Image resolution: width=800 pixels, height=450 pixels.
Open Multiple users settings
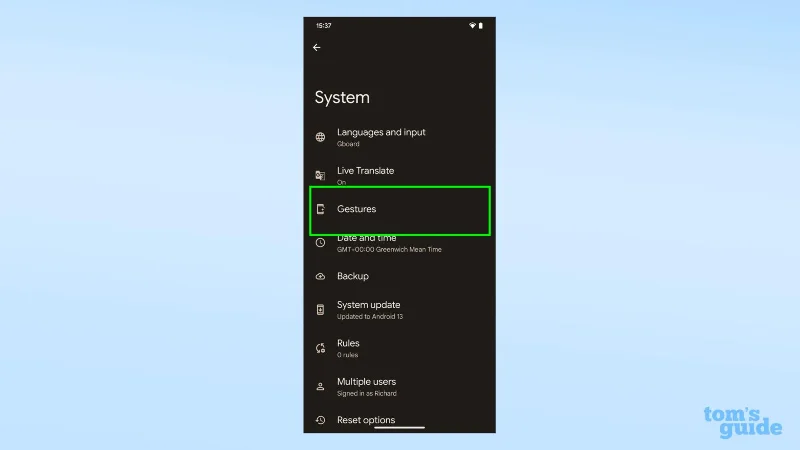399,387
